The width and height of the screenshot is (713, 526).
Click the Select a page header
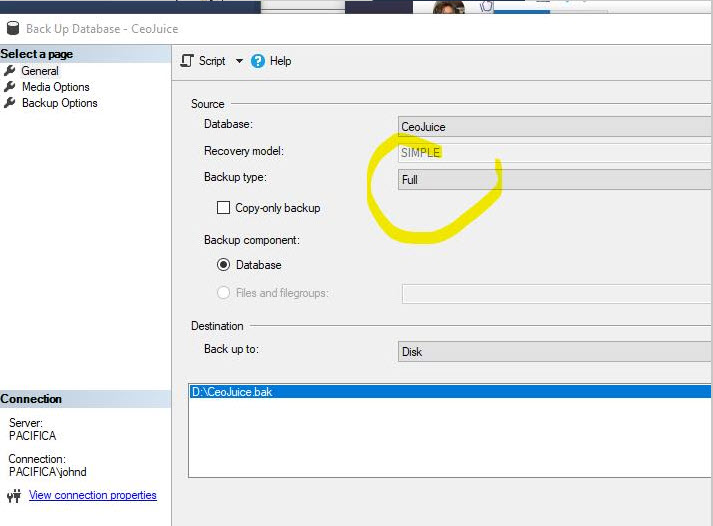click(85, 54)
